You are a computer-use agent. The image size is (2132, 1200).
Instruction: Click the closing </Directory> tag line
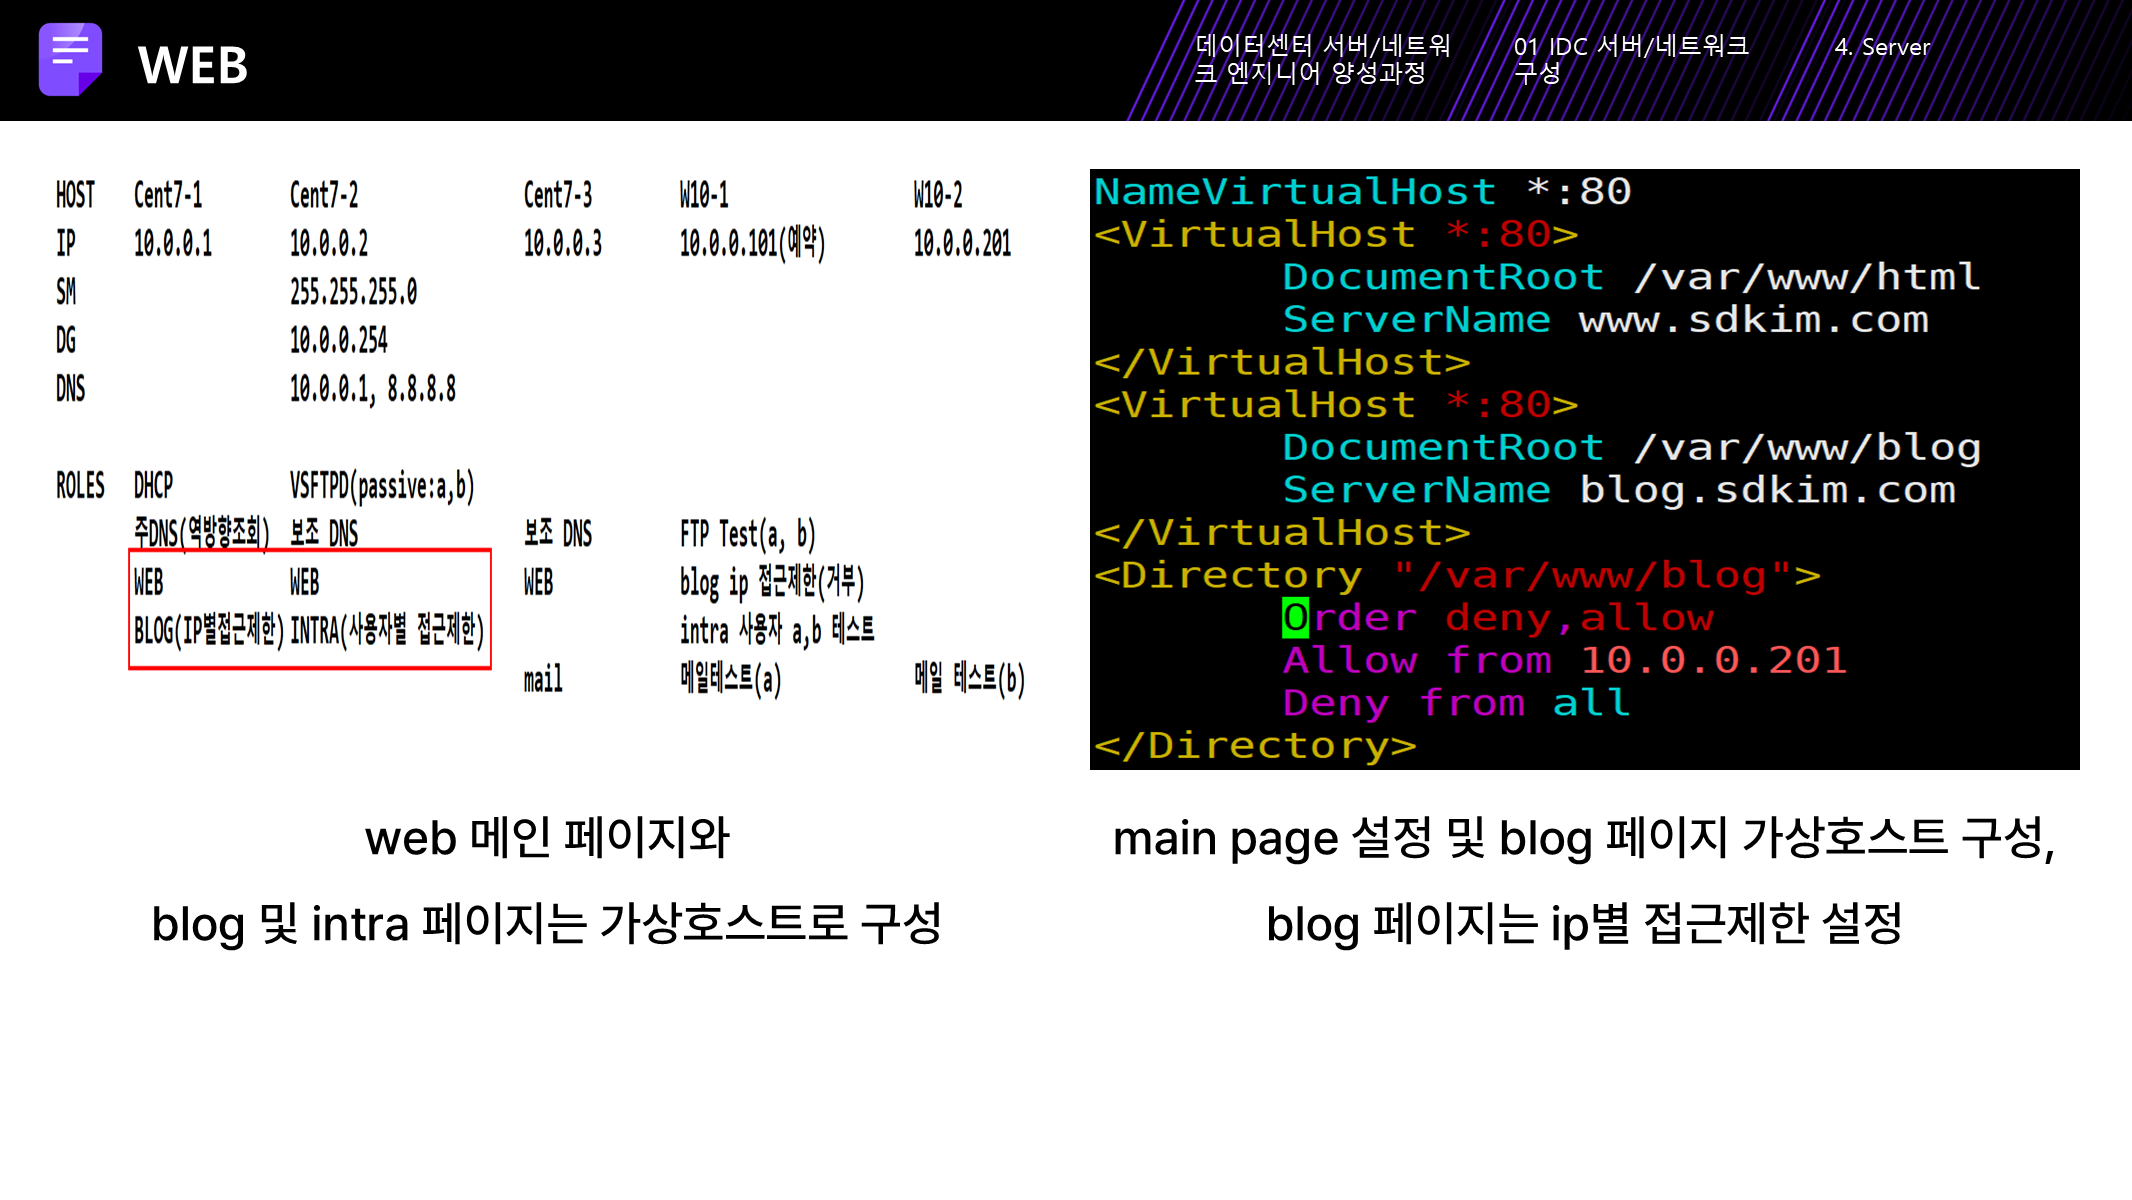click(x=1255, y=746)
